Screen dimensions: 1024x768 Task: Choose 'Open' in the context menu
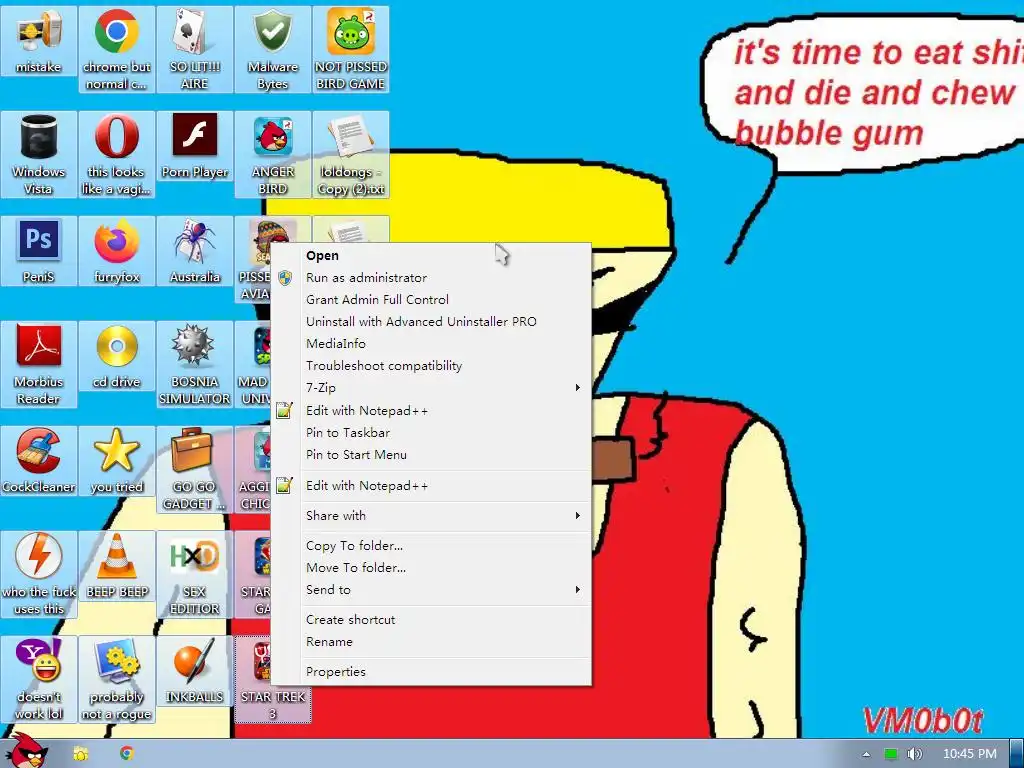[x=431, y=255]
